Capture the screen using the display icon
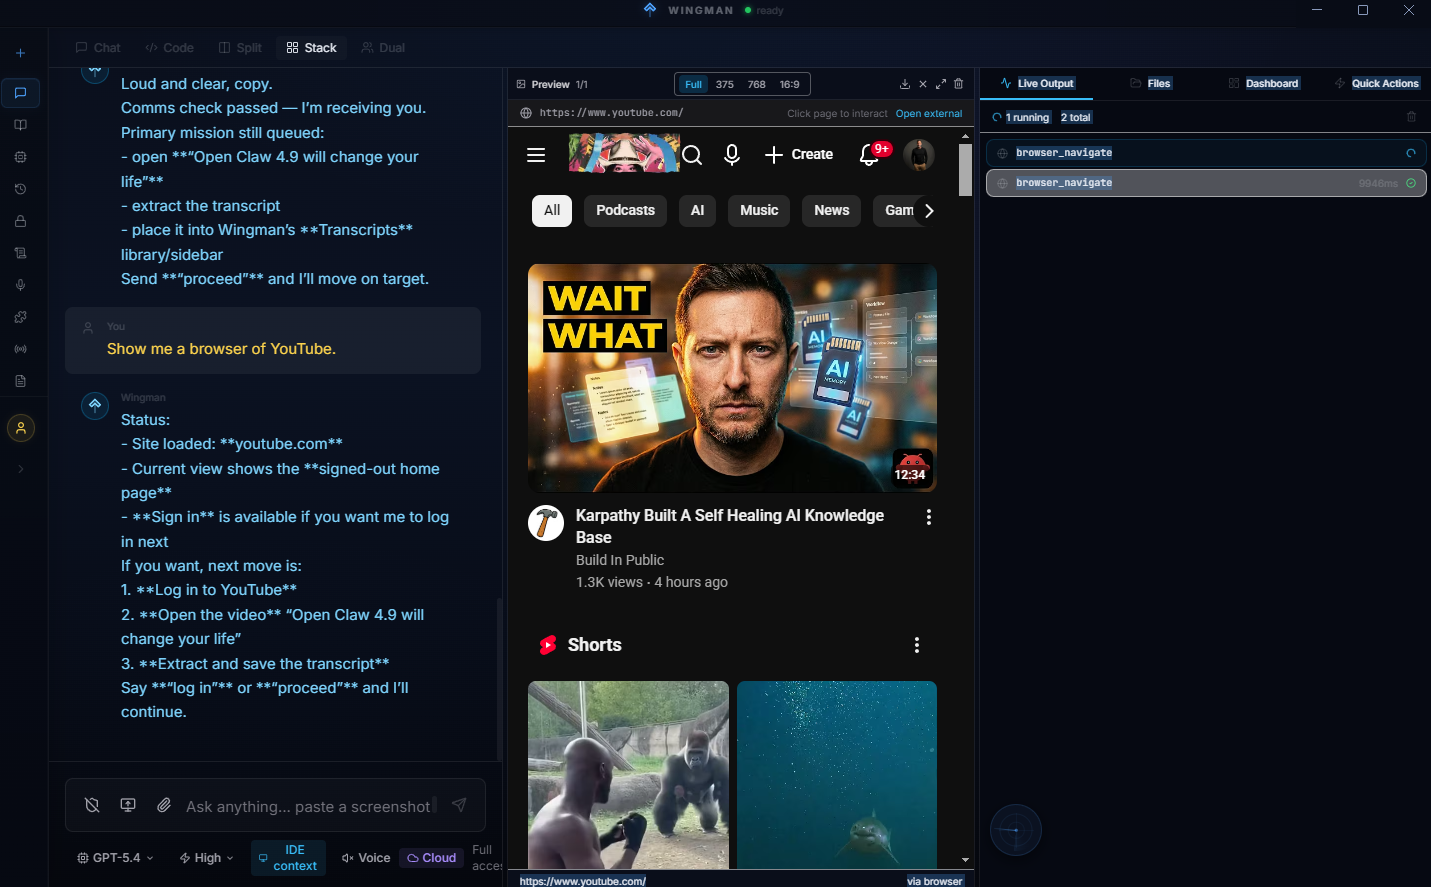The image size is (1431, 887). click(128, 804)
